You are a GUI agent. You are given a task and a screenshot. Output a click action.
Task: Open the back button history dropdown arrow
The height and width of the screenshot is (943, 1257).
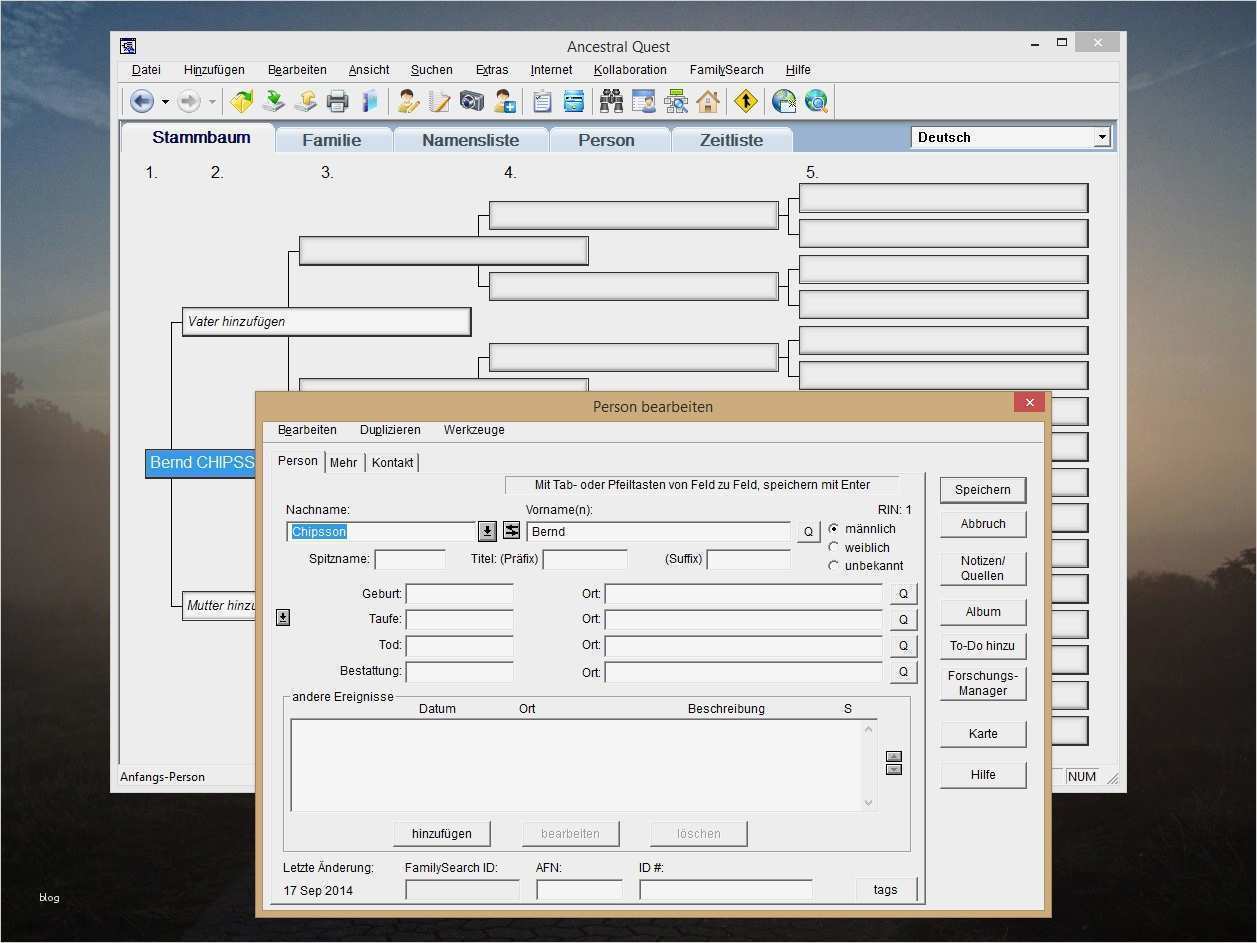(165, 102)
